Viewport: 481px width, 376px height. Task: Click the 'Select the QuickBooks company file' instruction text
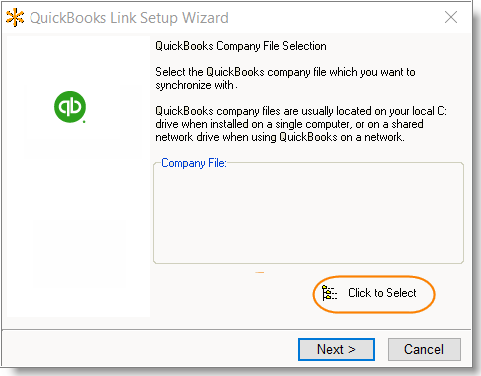click(x=285, y=78)
